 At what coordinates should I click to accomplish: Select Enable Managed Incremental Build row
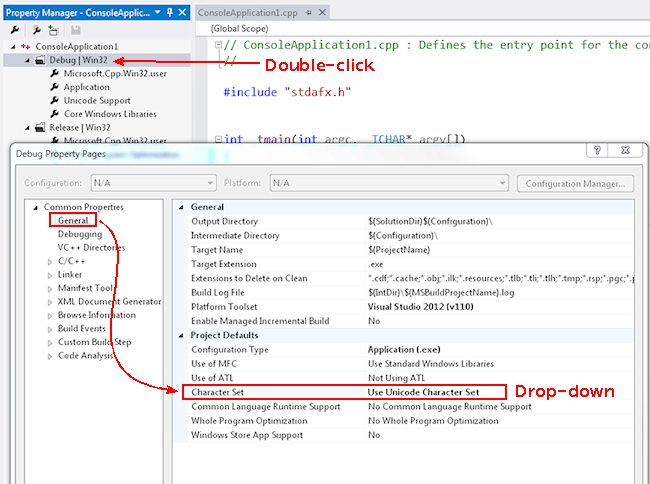tap(410, 321)
